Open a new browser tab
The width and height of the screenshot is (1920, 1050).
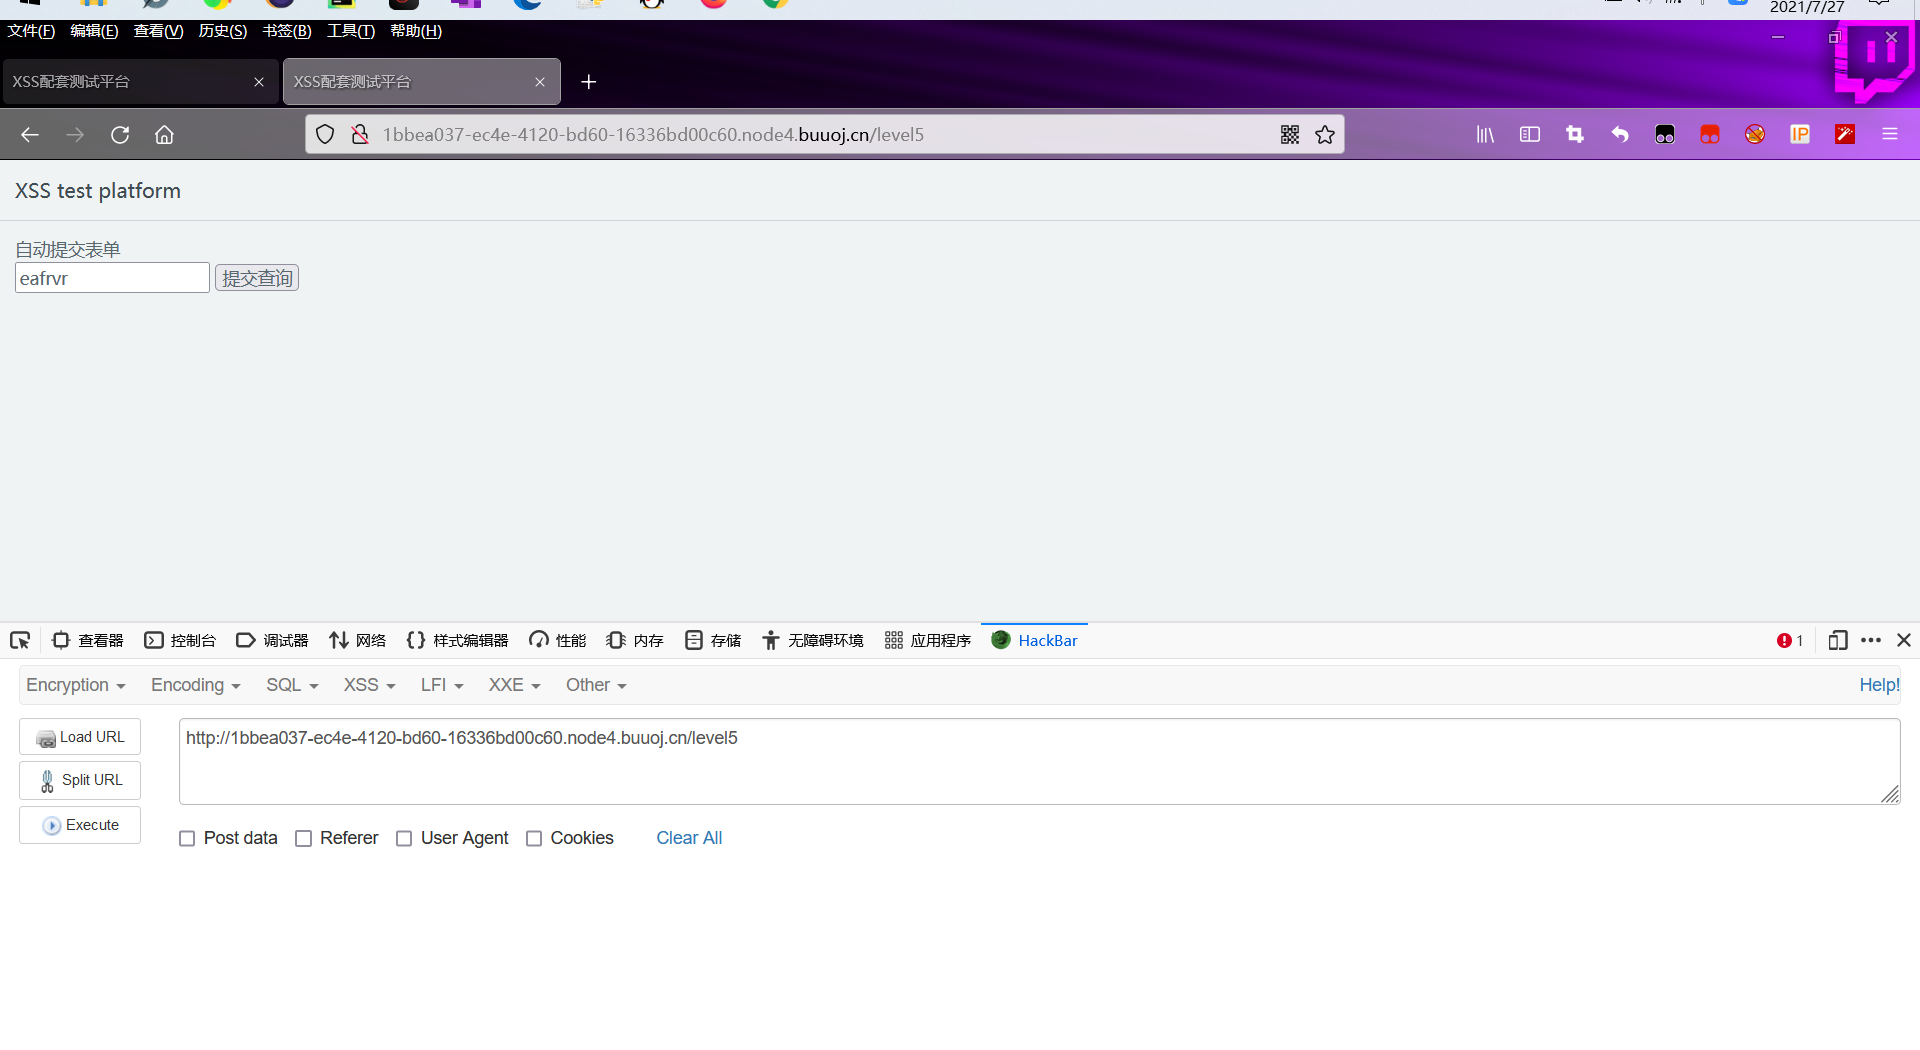[589, 82]
